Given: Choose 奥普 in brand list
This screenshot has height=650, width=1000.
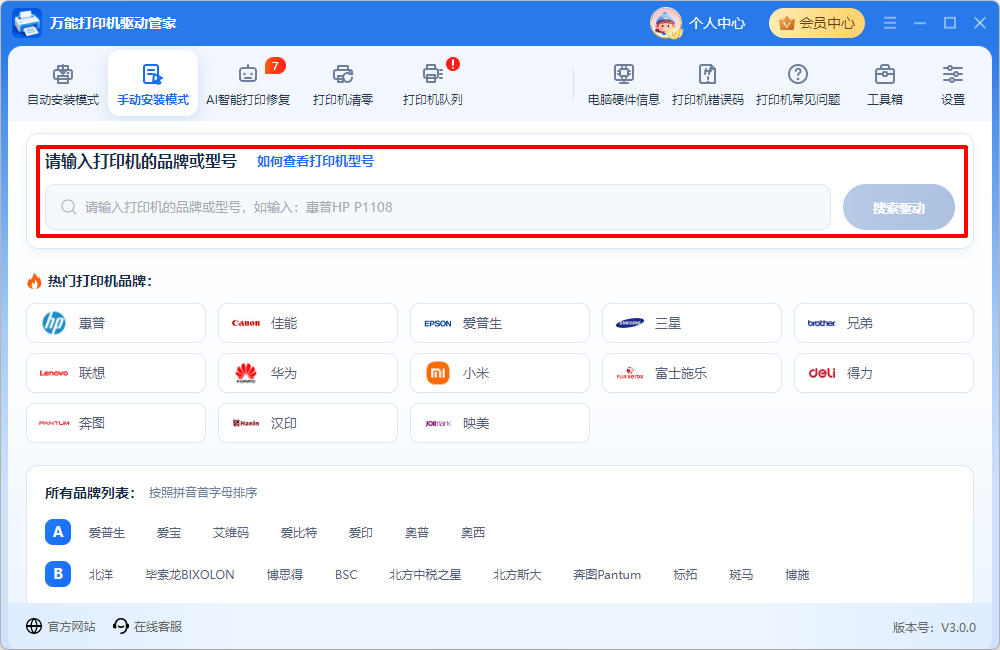Looking at the screenshot, I should (417, 533).
